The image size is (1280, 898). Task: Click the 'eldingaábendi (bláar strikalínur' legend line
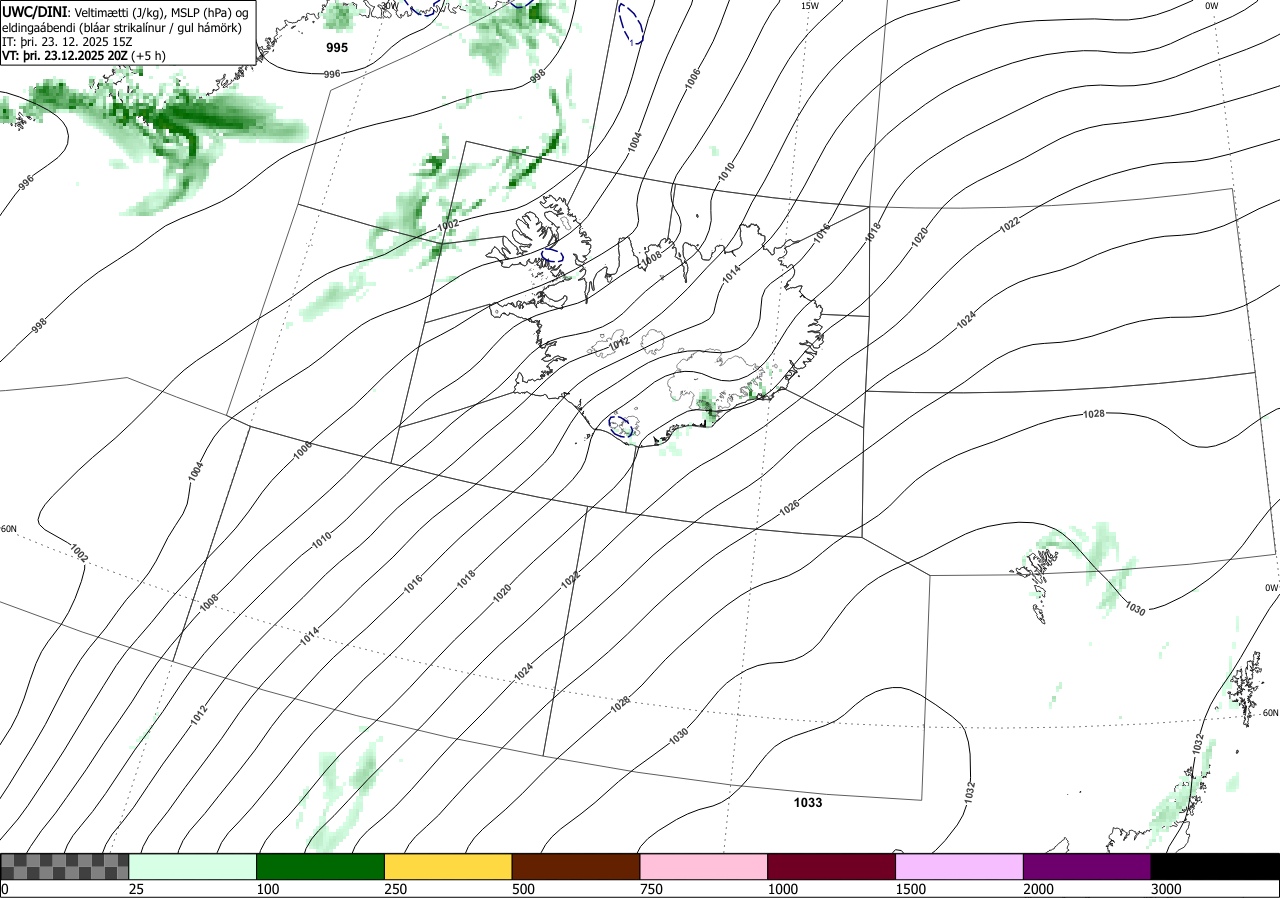click(x=121, y=27)
